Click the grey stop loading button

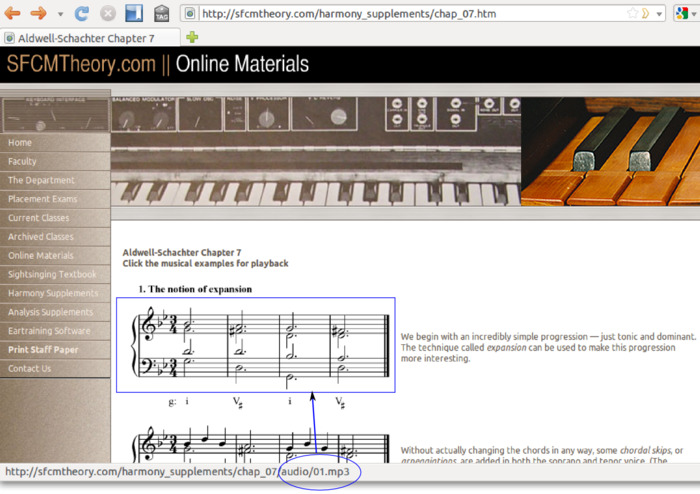click(108, 13)
